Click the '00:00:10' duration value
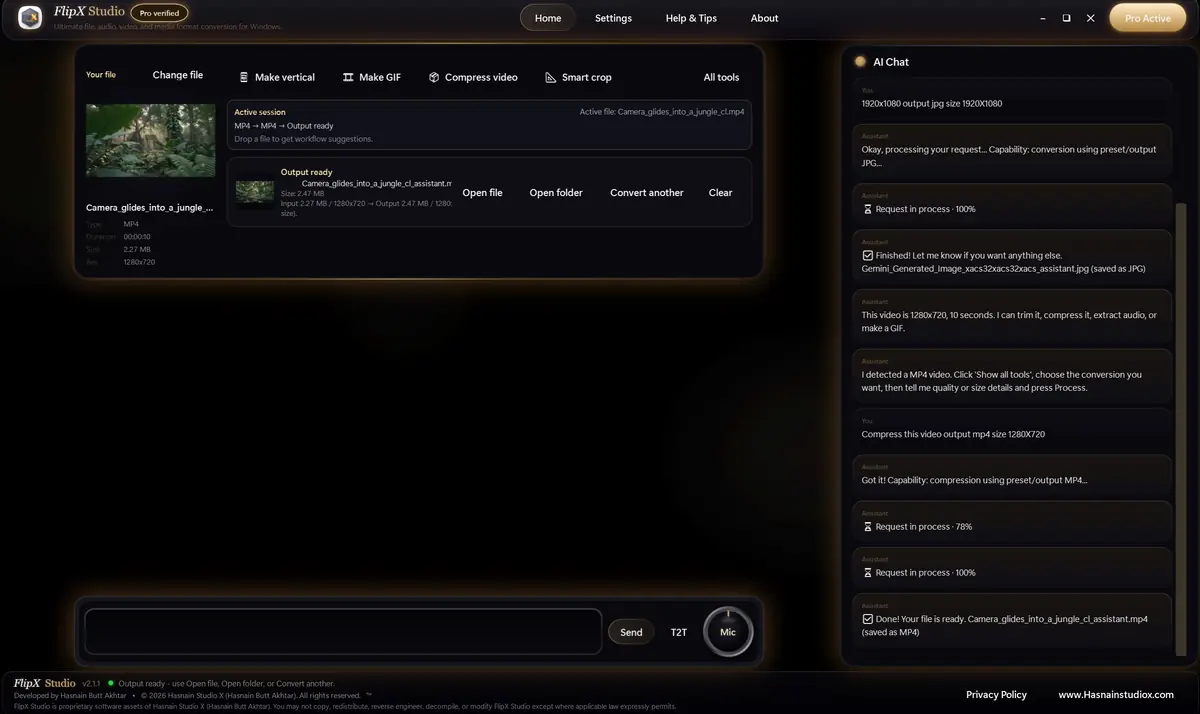 [137, 237]
